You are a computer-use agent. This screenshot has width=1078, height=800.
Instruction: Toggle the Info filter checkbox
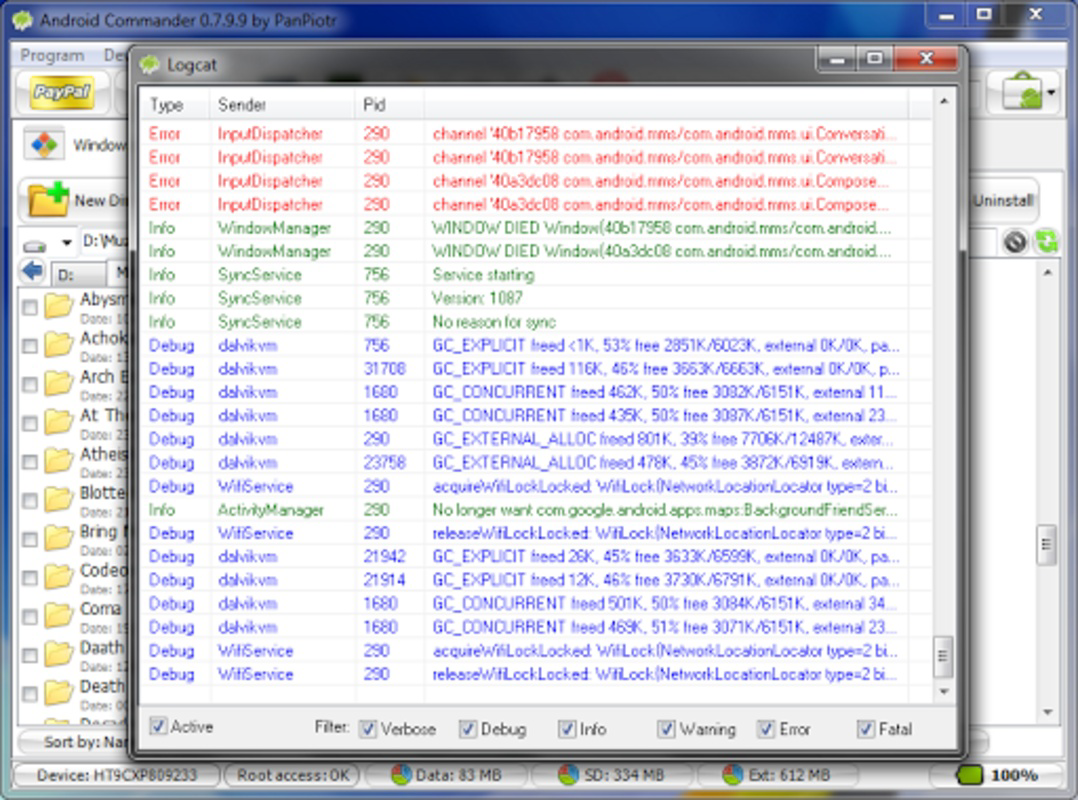click(x=566, y=729)
